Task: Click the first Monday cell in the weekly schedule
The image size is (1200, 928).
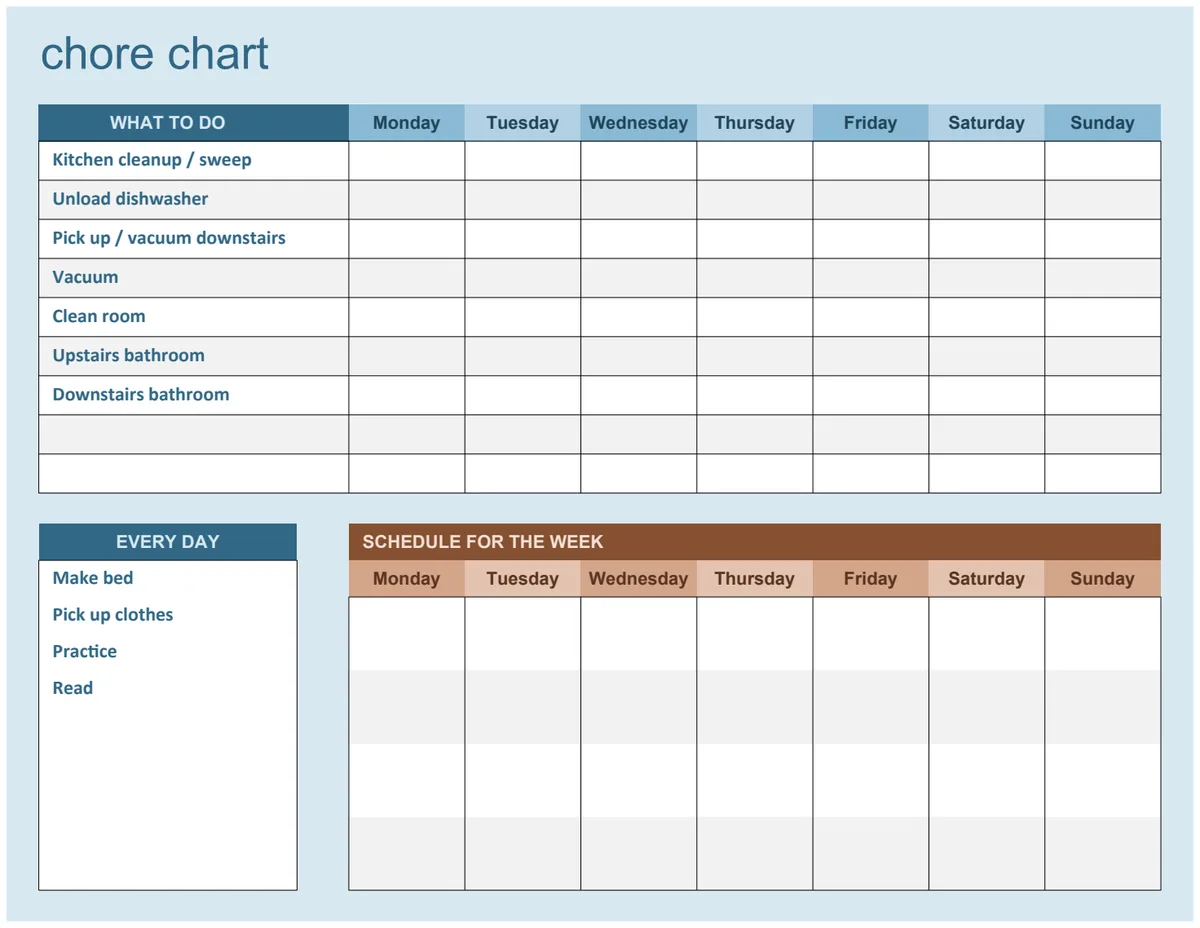Action: (x=407, y=634)
